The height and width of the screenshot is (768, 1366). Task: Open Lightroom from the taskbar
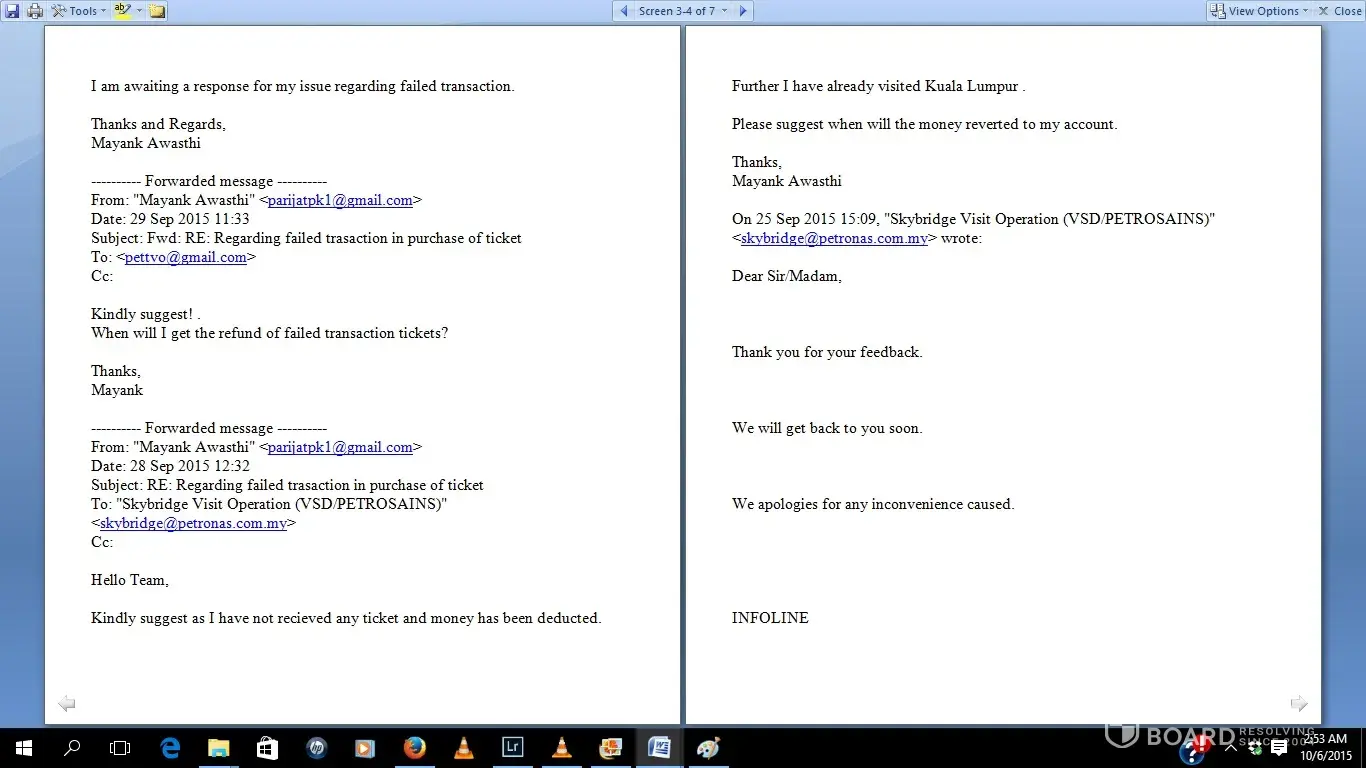pyautogui.click(x=513, y=748)
